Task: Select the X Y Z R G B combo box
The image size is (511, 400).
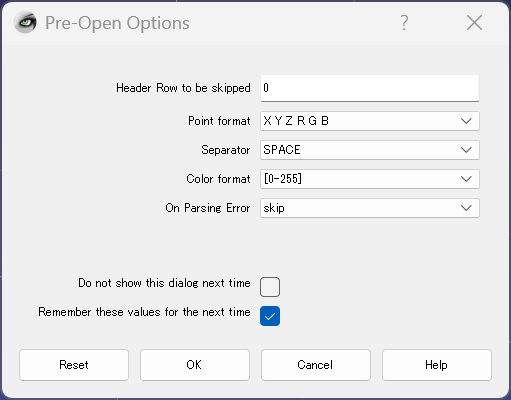Action: (370, 121)
